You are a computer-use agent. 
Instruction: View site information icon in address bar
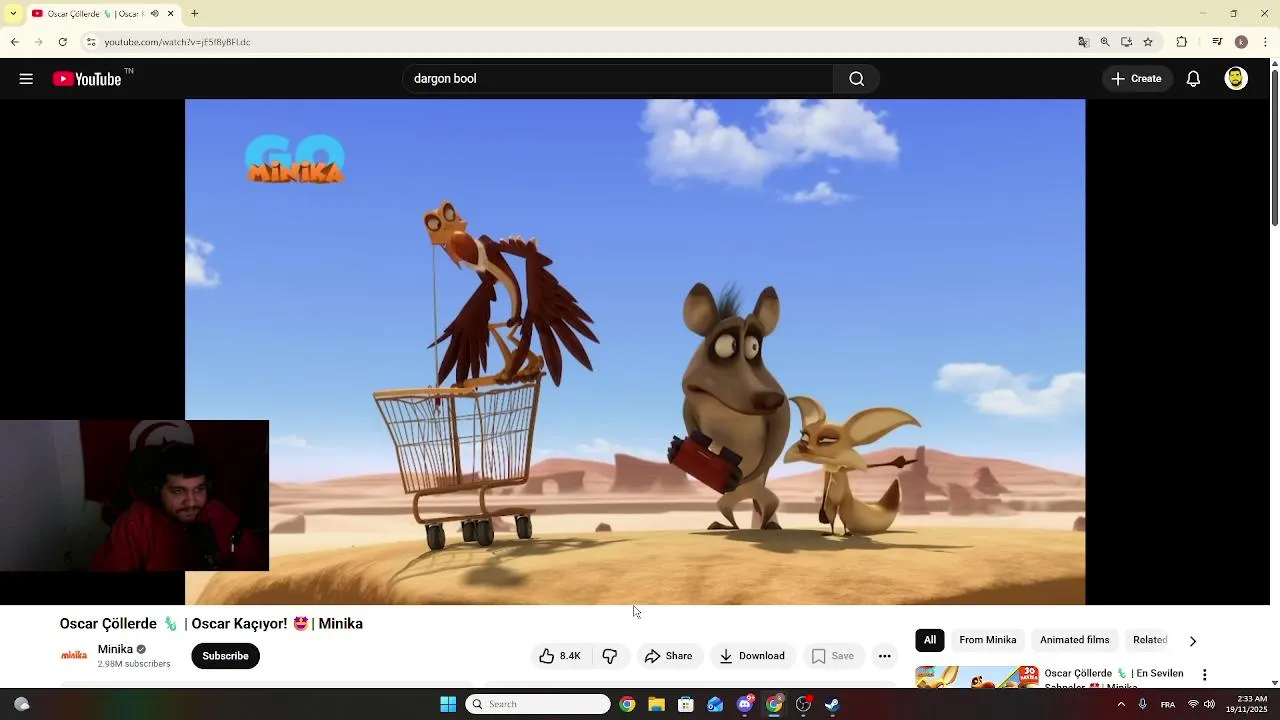click(x=90, y=42)
